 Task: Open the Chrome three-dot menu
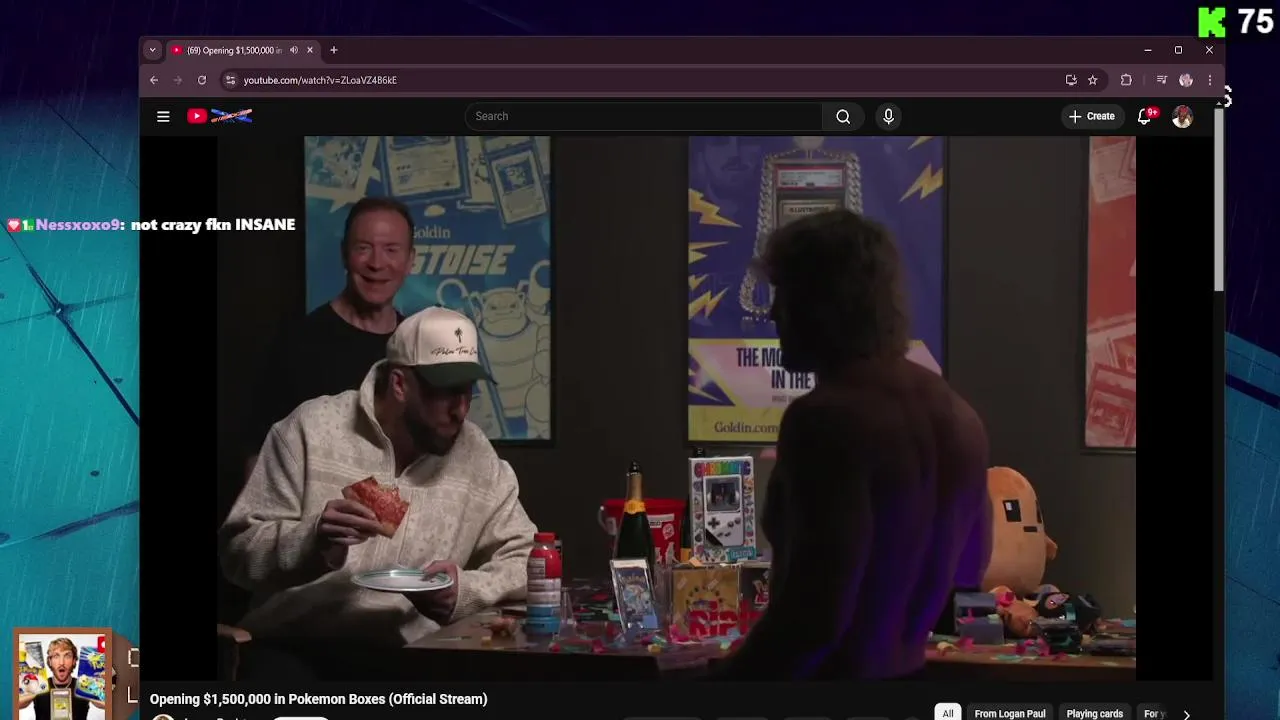pyautogui.click(x=1210, y=80)
